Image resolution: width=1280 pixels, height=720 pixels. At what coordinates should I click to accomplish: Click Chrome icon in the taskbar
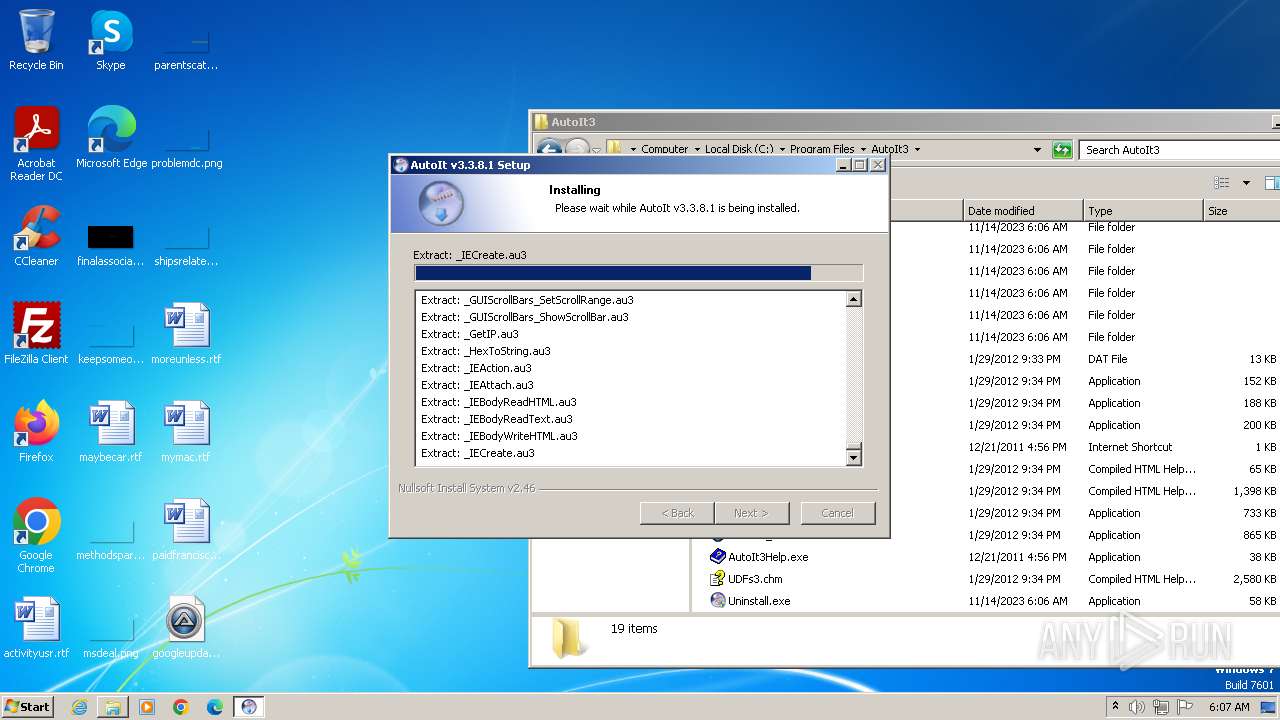pos(181,707)
